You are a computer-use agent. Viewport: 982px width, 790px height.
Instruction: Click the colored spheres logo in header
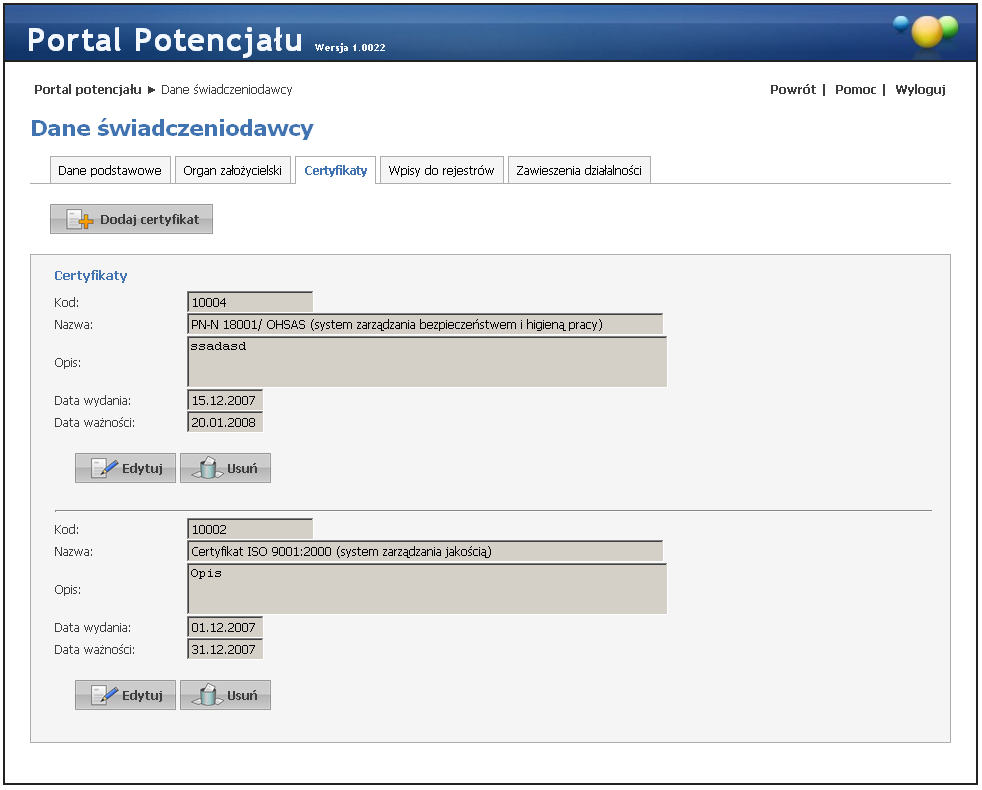(927, 31)
